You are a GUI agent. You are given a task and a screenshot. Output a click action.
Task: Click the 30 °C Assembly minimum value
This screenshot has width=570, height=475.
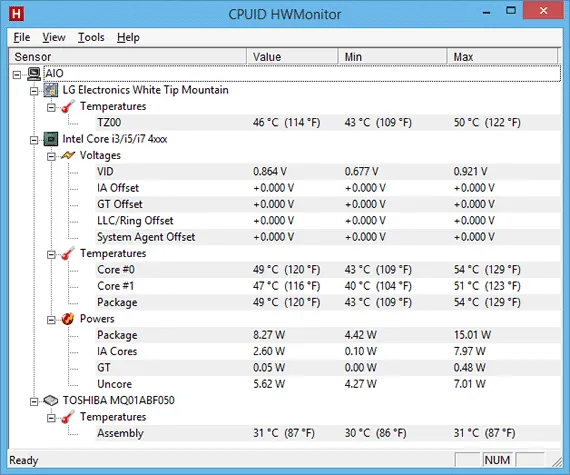point(375,433)
